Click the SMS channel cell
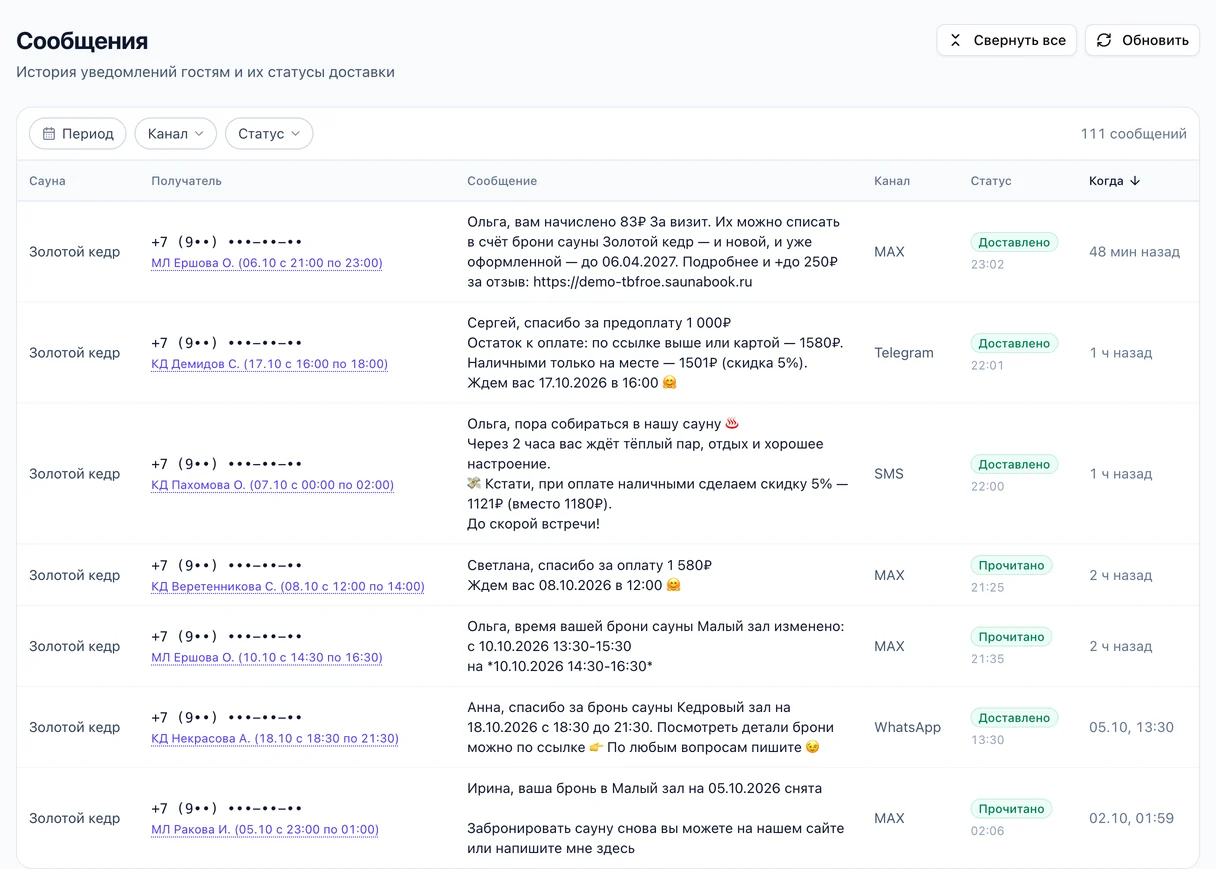The height and width of the screenshot is (869, 1216). [889, 474]
